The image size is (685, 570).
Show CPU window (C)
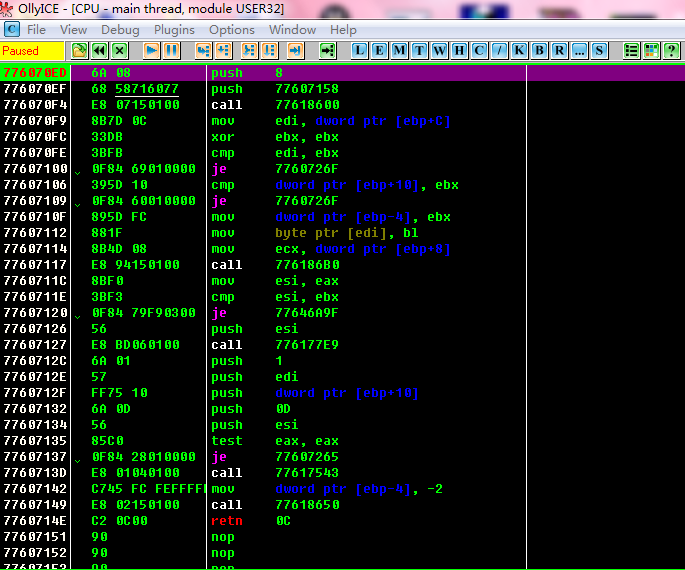point(479,51)
